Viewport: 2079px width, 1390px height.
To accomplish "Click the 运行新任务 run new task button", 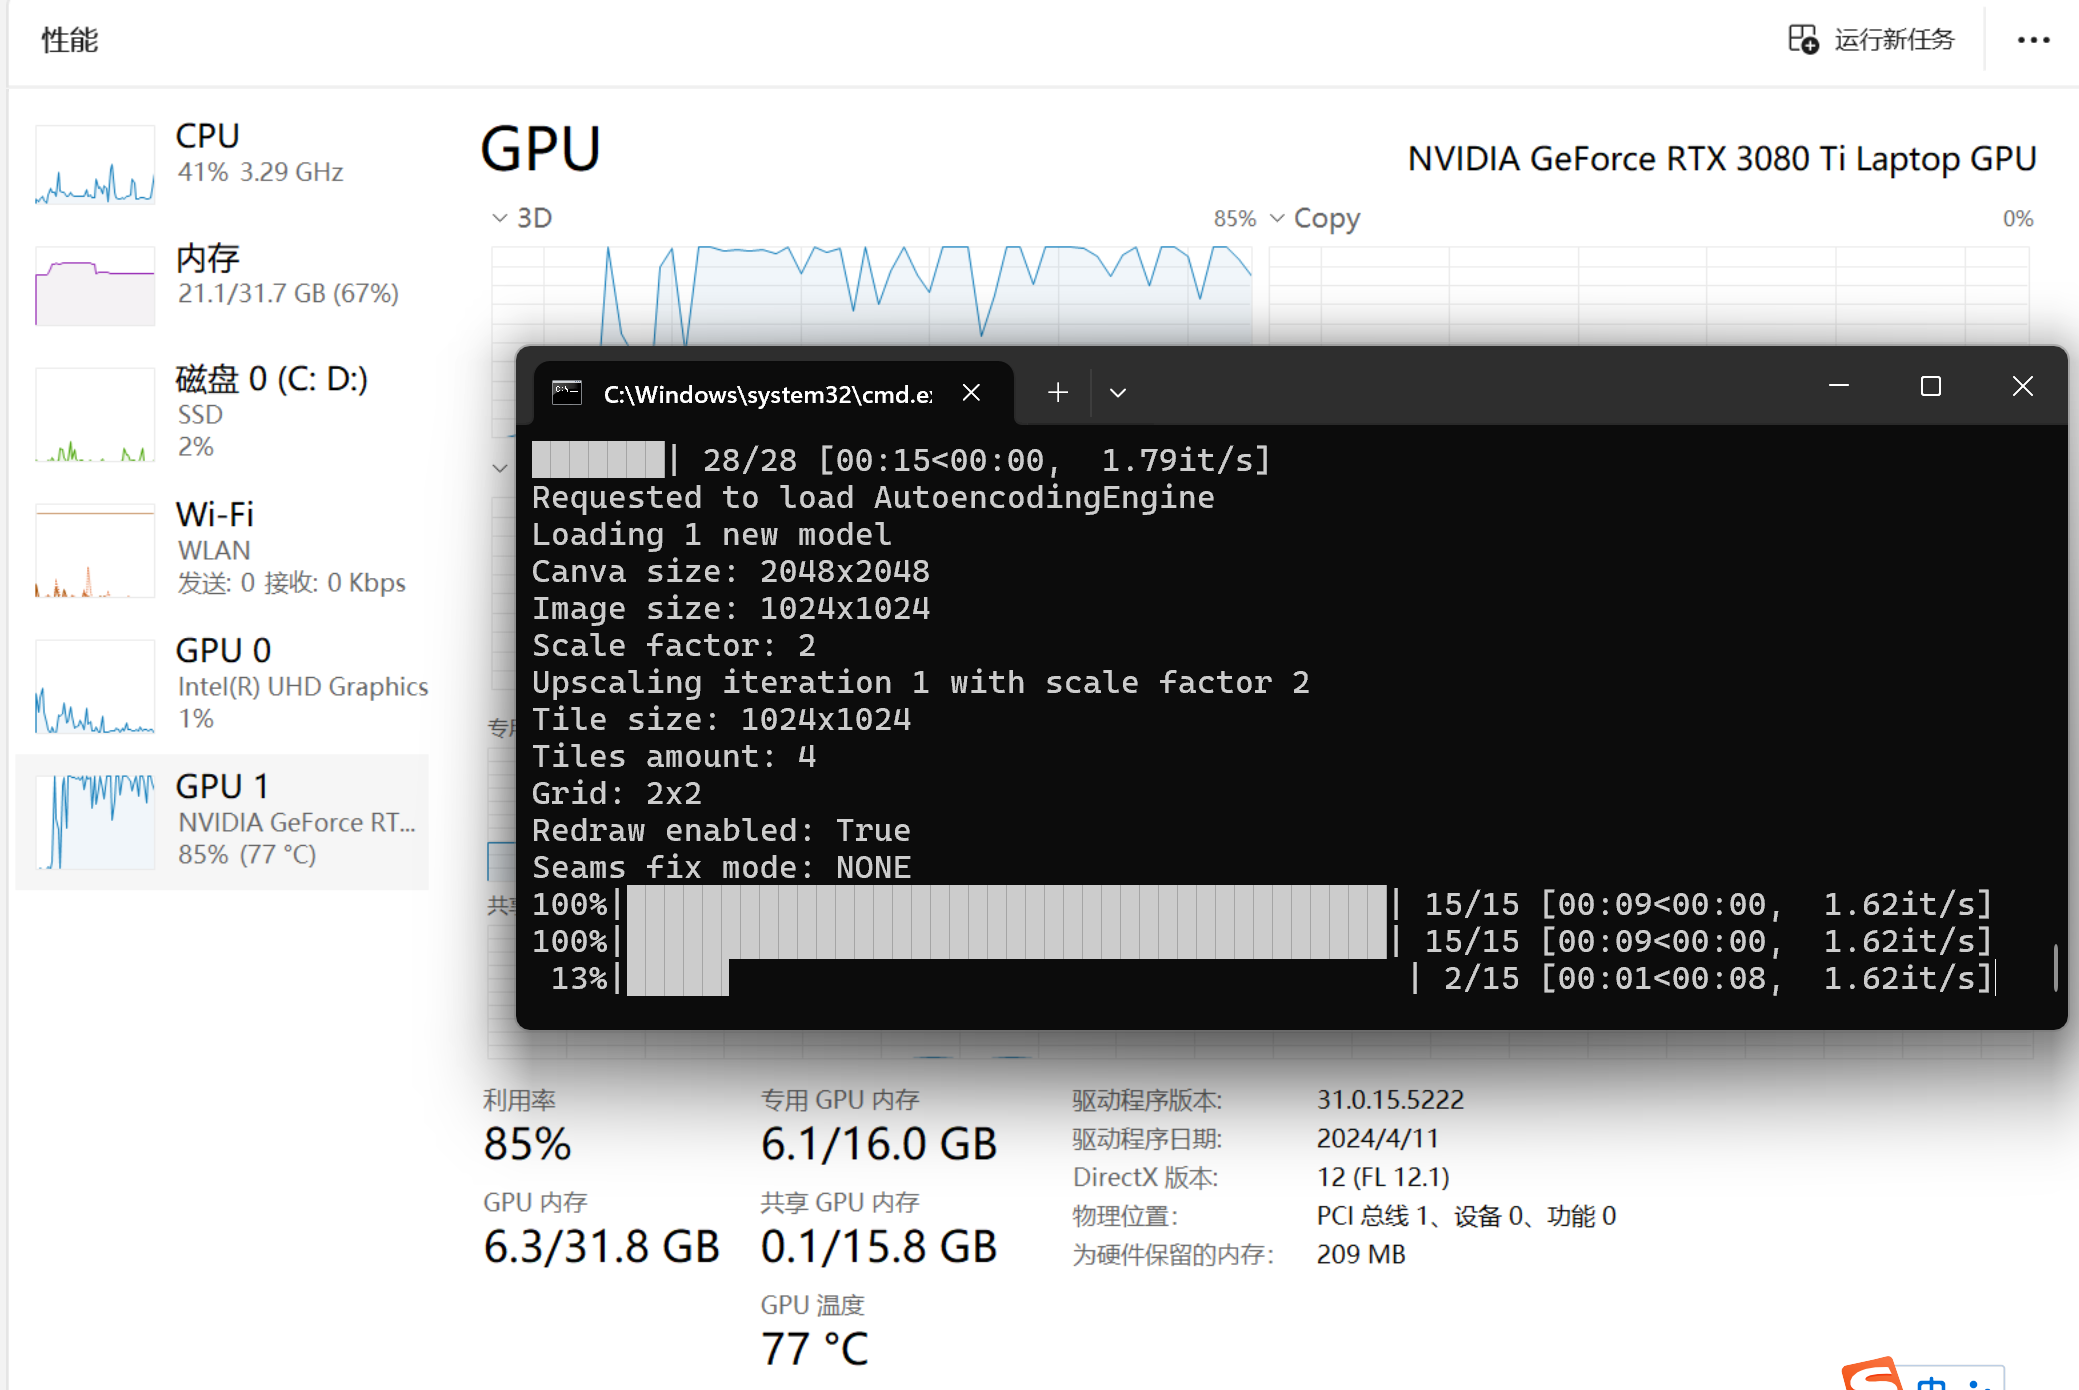I will 1871,40.
